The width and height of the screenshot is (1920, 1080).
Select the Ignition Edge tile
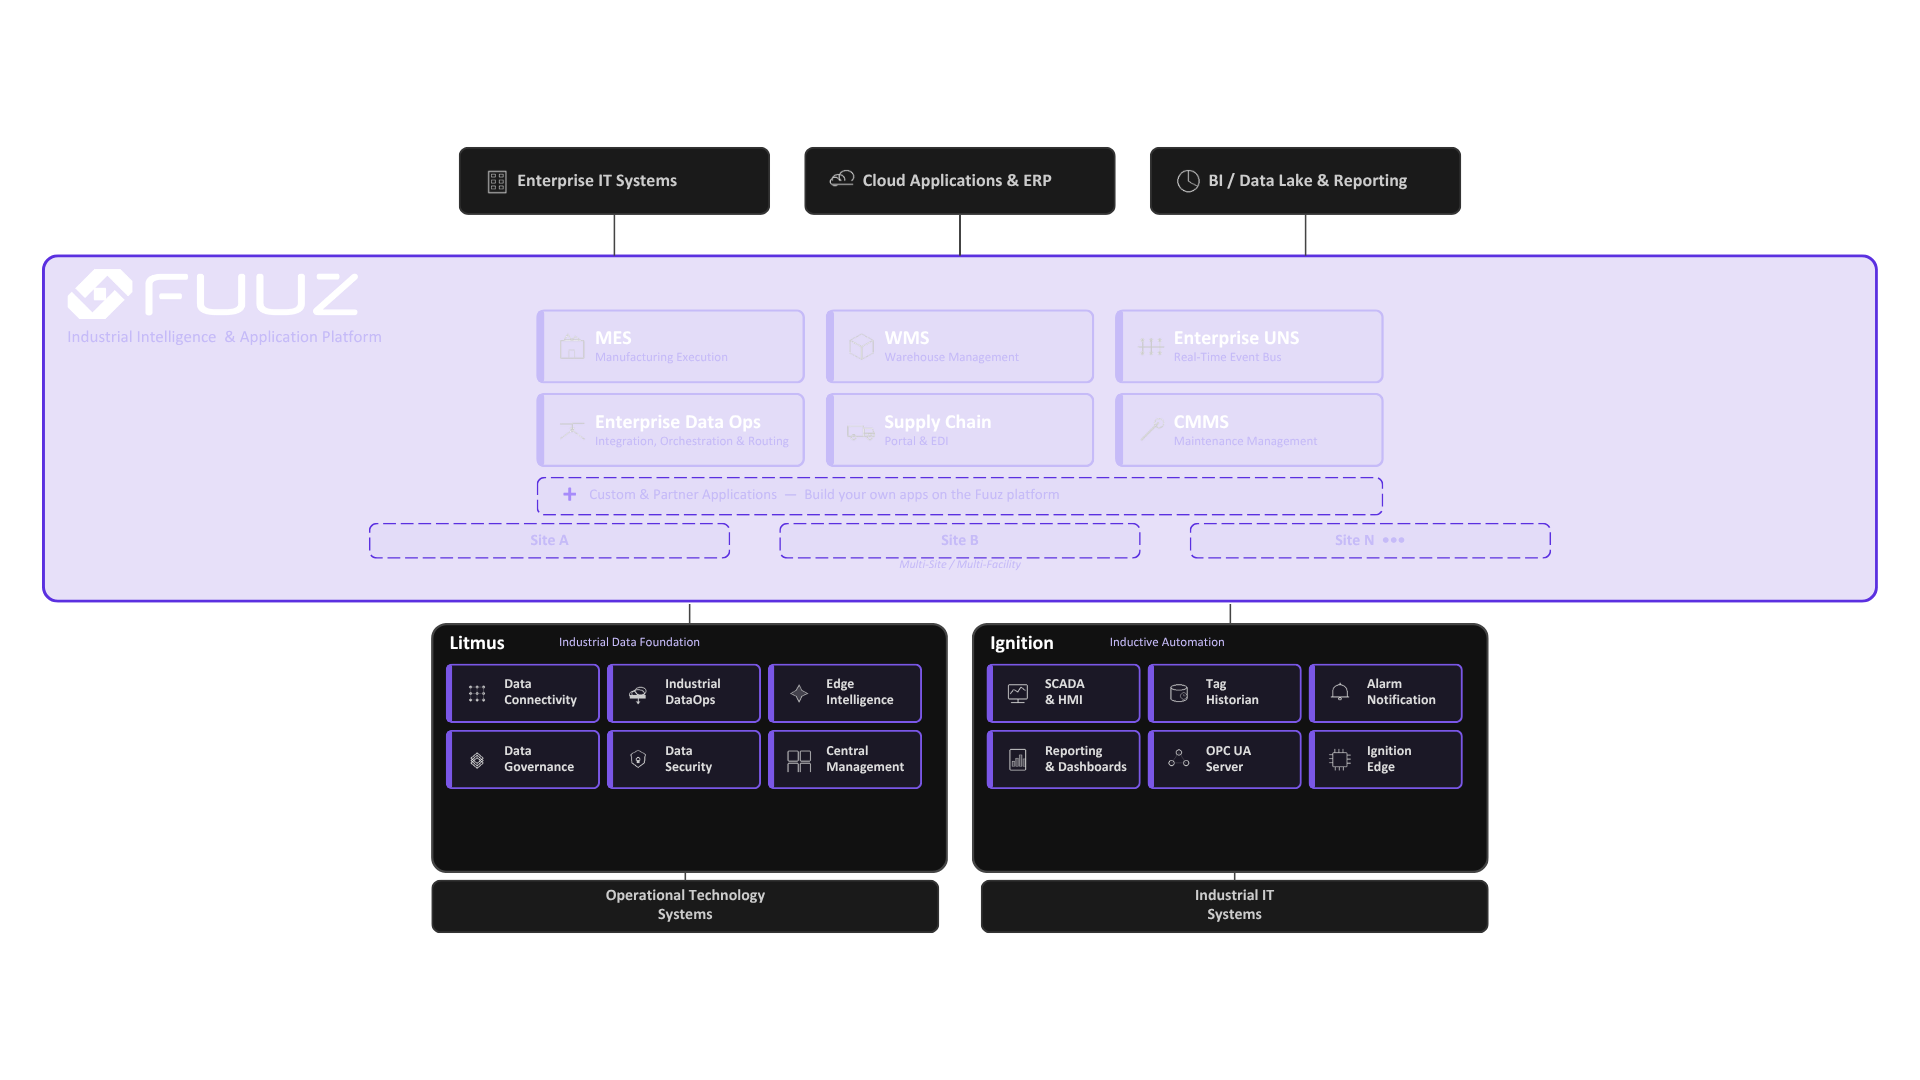click(1386, 760)
